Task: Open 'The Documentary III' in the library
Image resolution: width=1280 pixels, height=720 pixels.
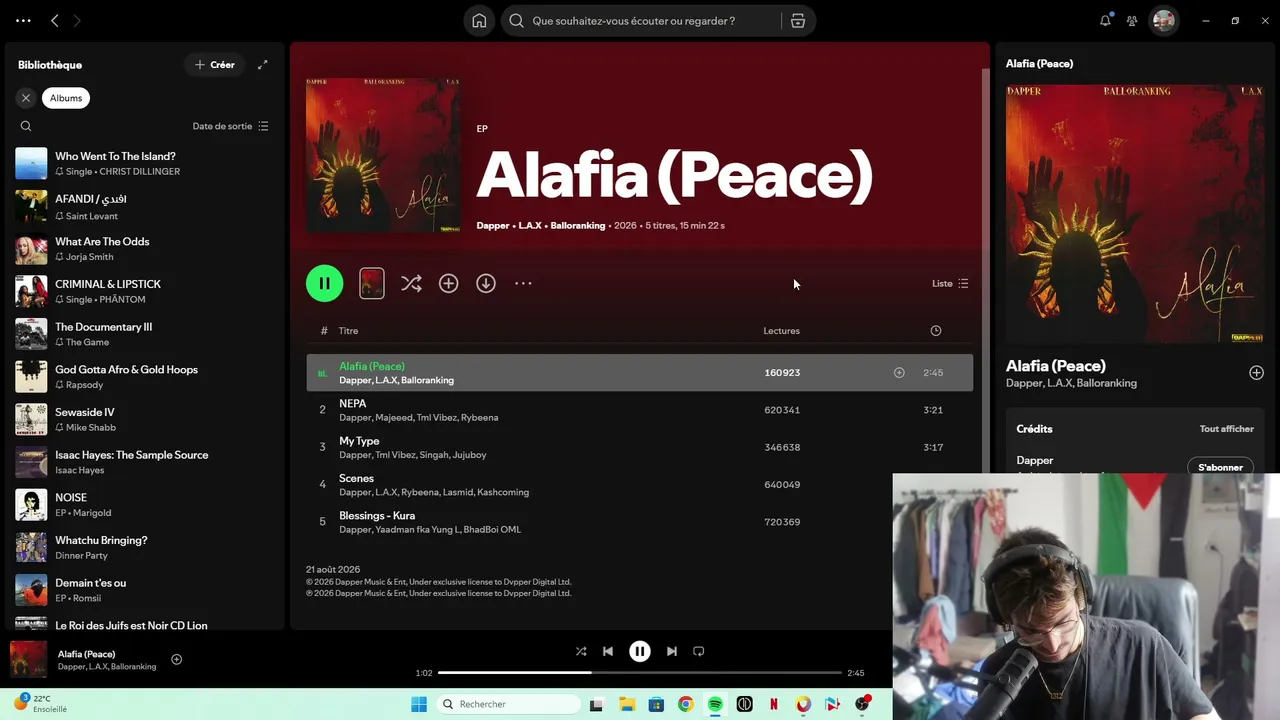Action: (143, 334)
